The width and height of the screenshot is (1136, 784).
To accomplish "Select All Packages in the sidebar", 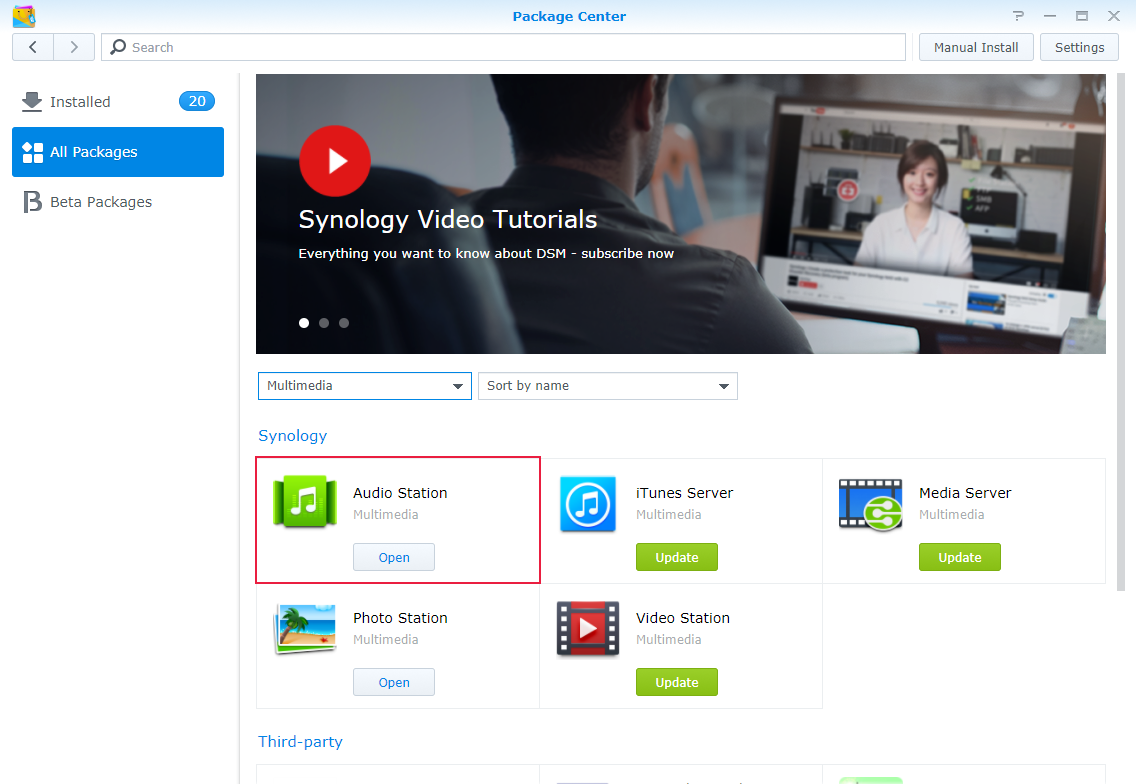I will click(x=118, y=152).
